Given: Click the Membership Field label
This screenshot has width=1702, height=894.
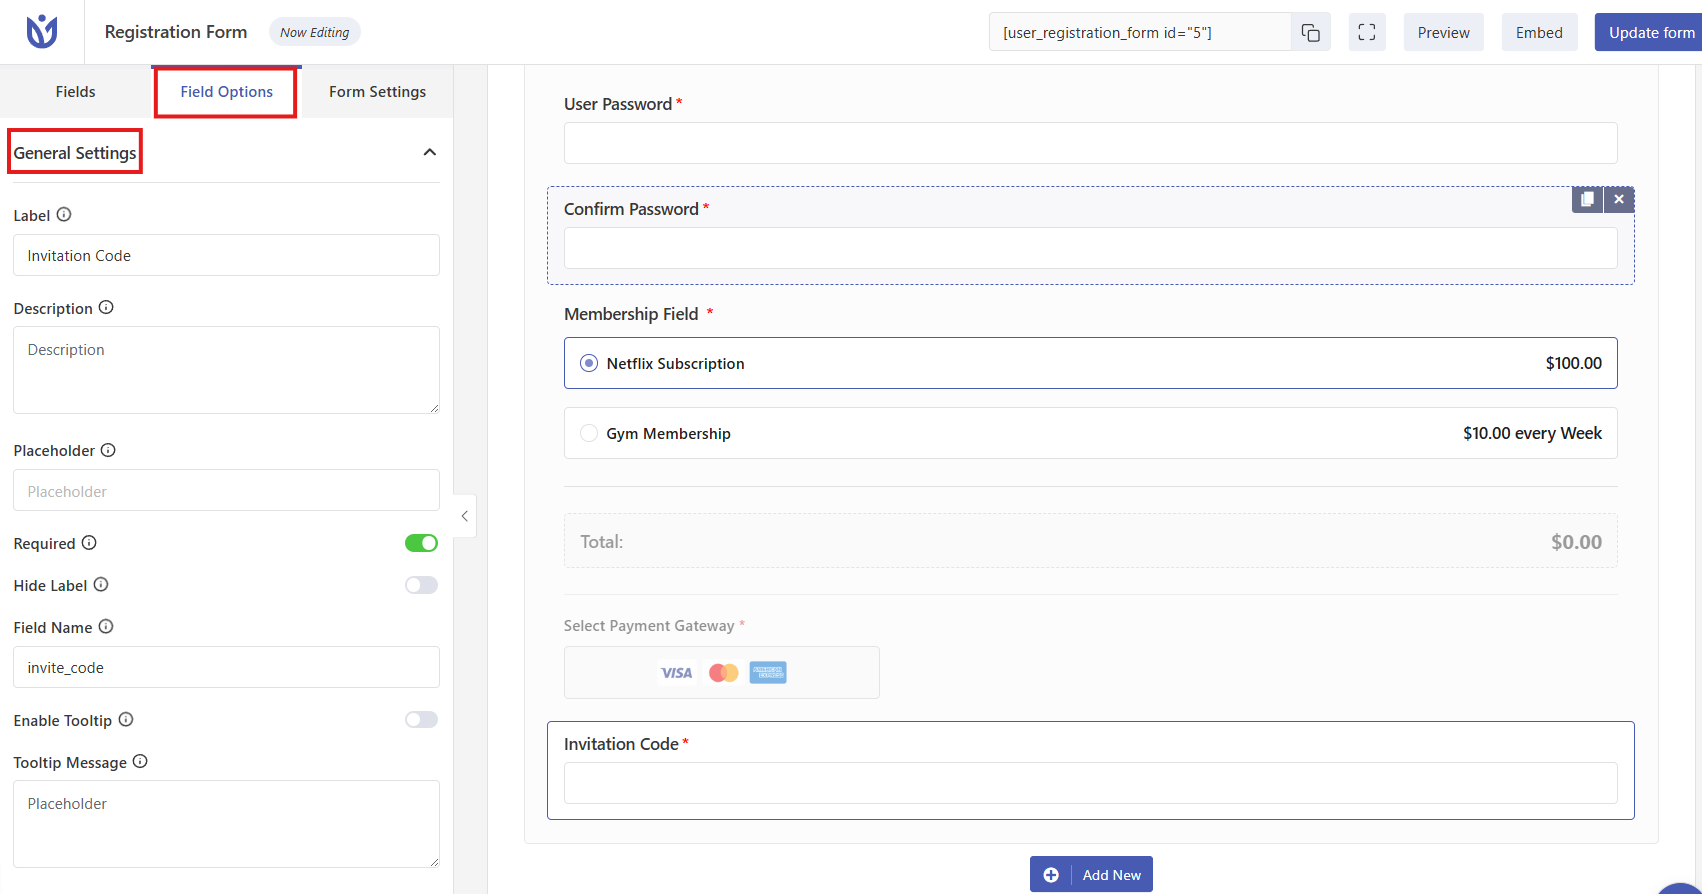Looking at the screenshot, I should (x=631, y=314).
